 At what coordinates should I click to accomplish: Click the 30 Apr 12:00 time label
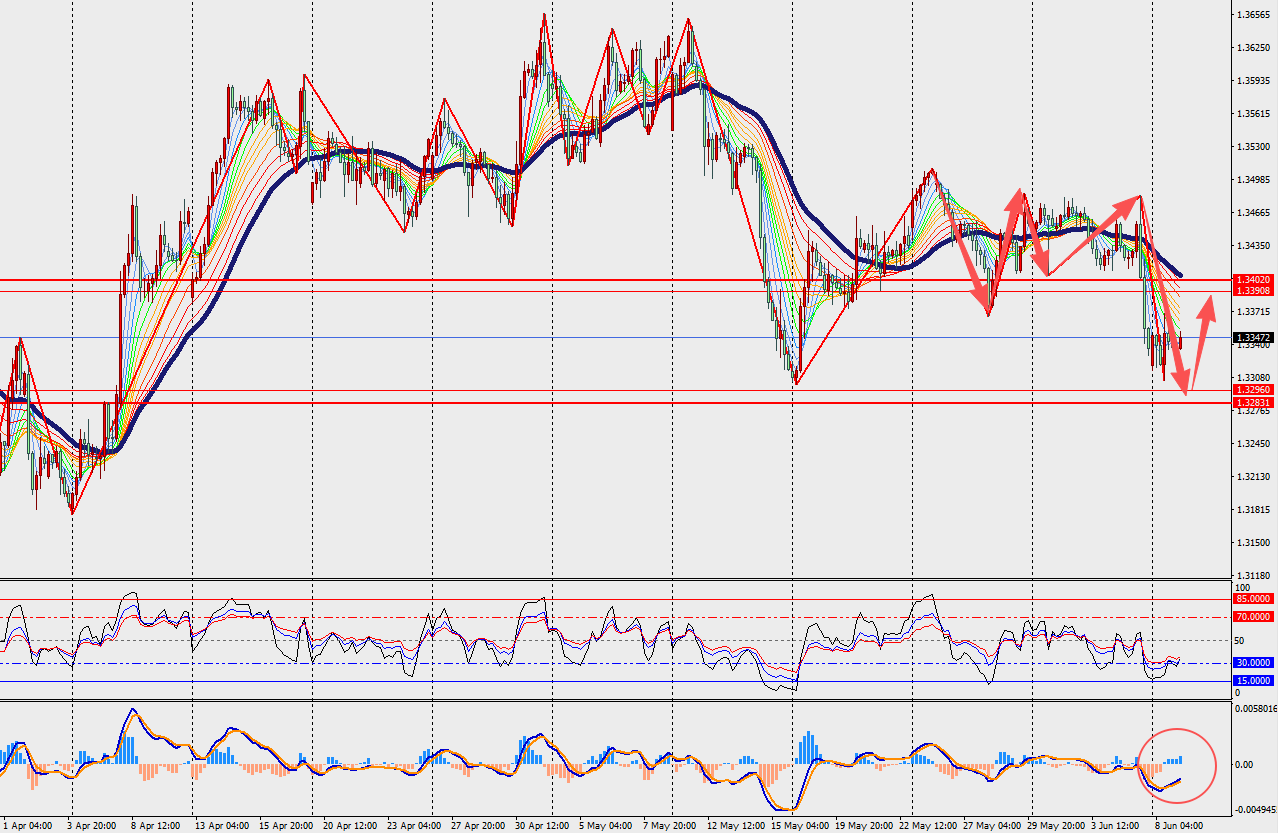click(x=542, y=826)
